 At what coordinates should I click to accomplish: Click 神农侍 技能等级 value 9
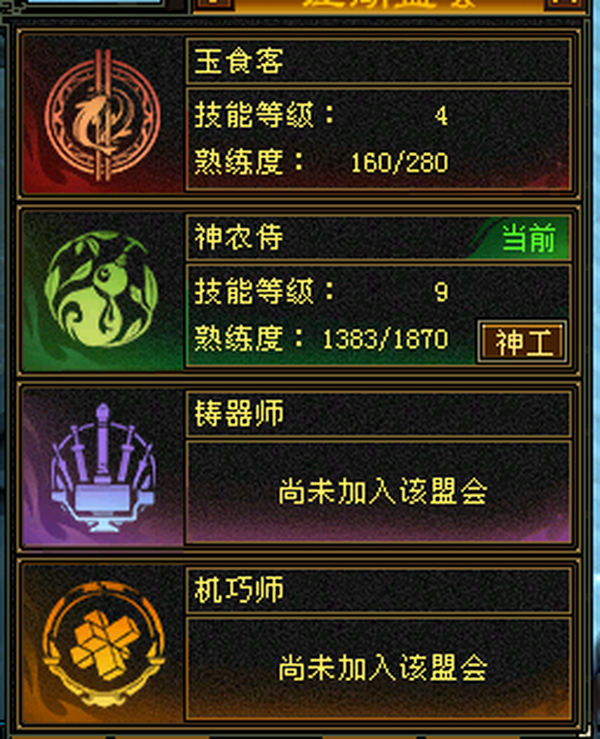point(441,292)
